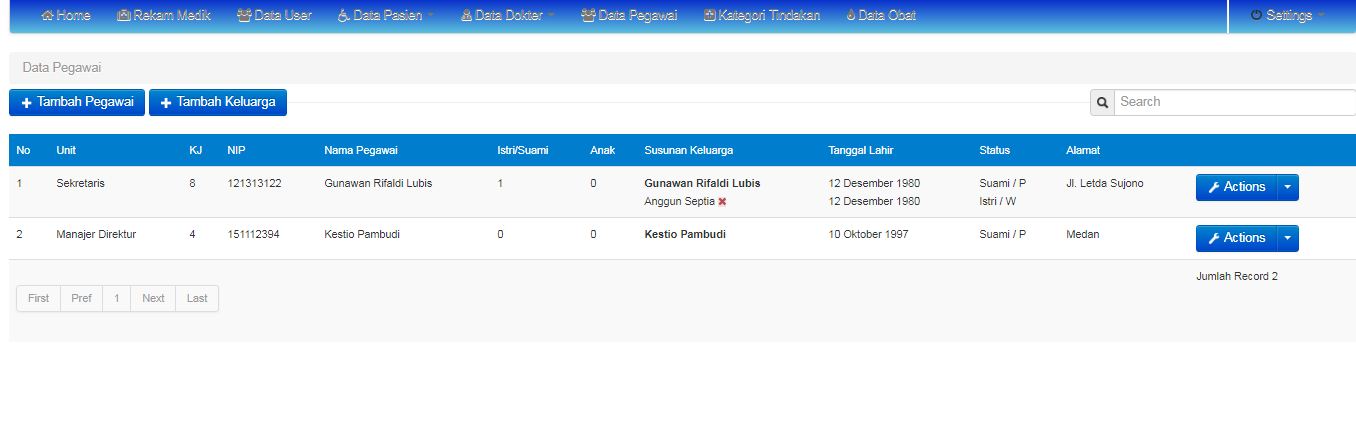Click bold name Kestio Pambudi in Susunan Keluarga
The width and height of the screenshot is (1356, 430).
pyautogui.click(x=685, y=234)
